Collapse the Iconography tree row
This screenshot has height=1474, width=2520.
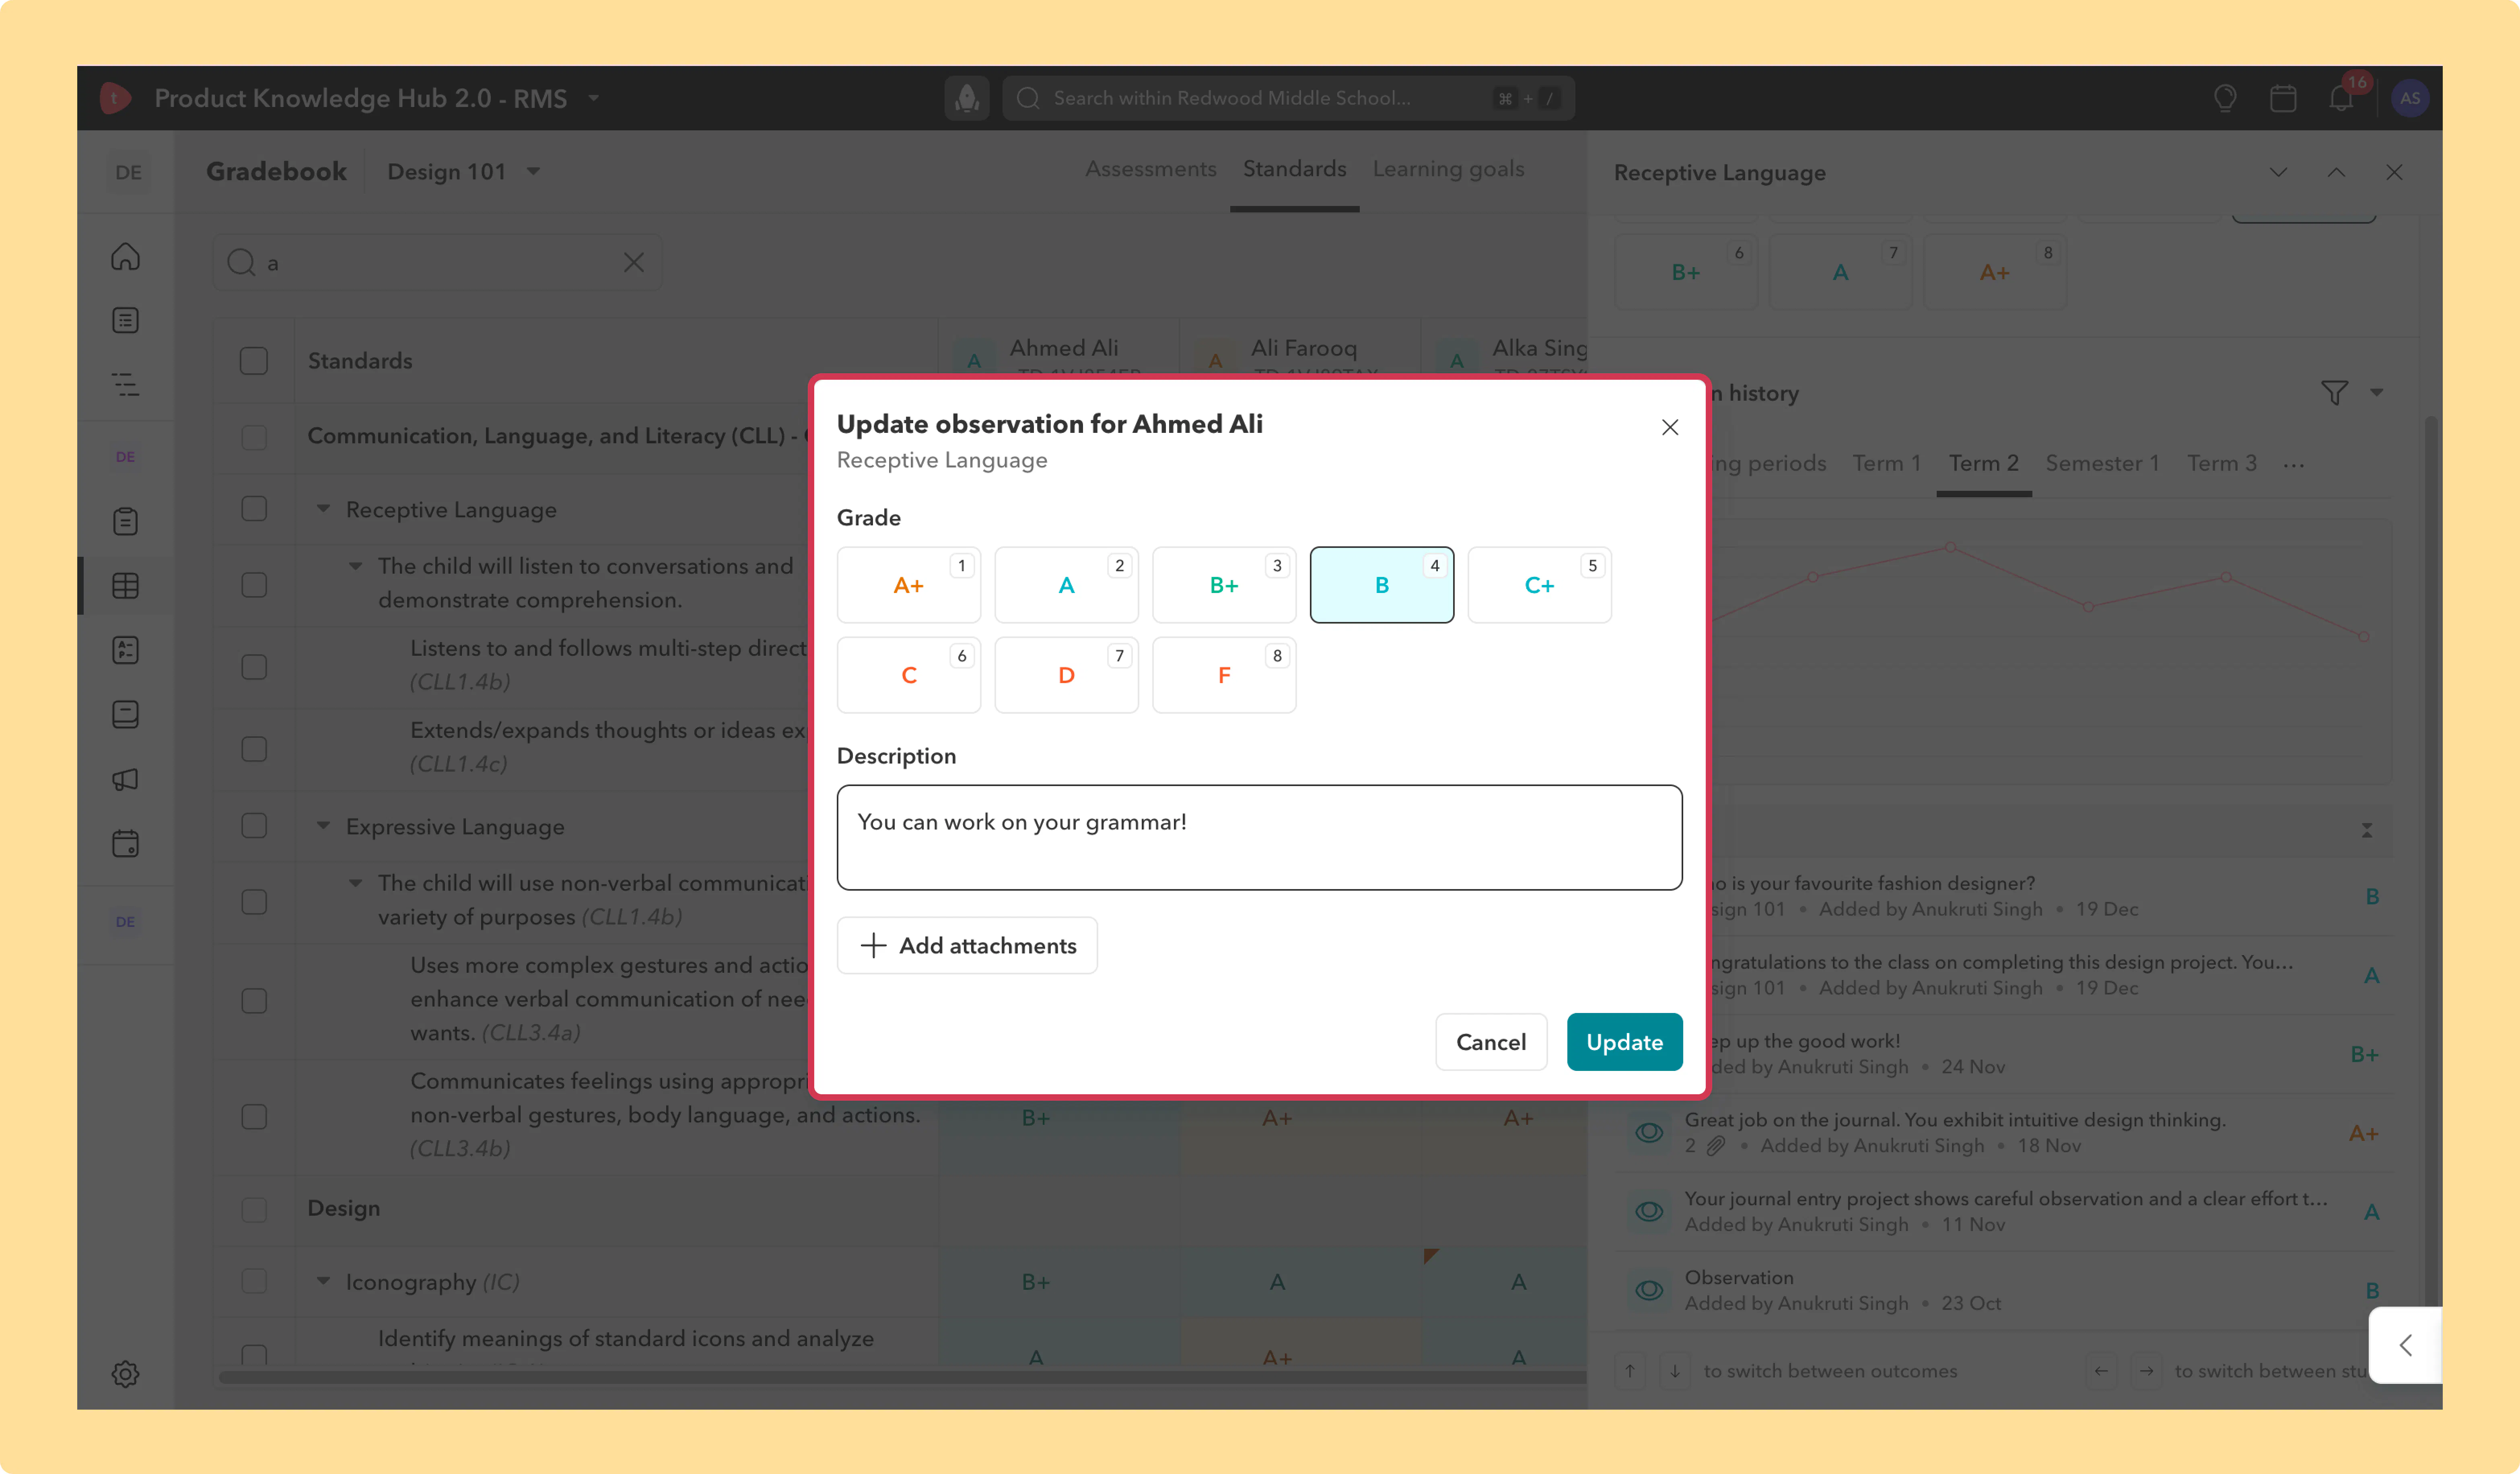coord(323,1281)
